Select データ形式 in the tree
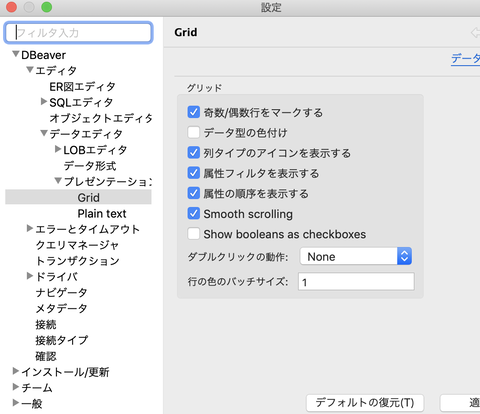 point(90,166)
